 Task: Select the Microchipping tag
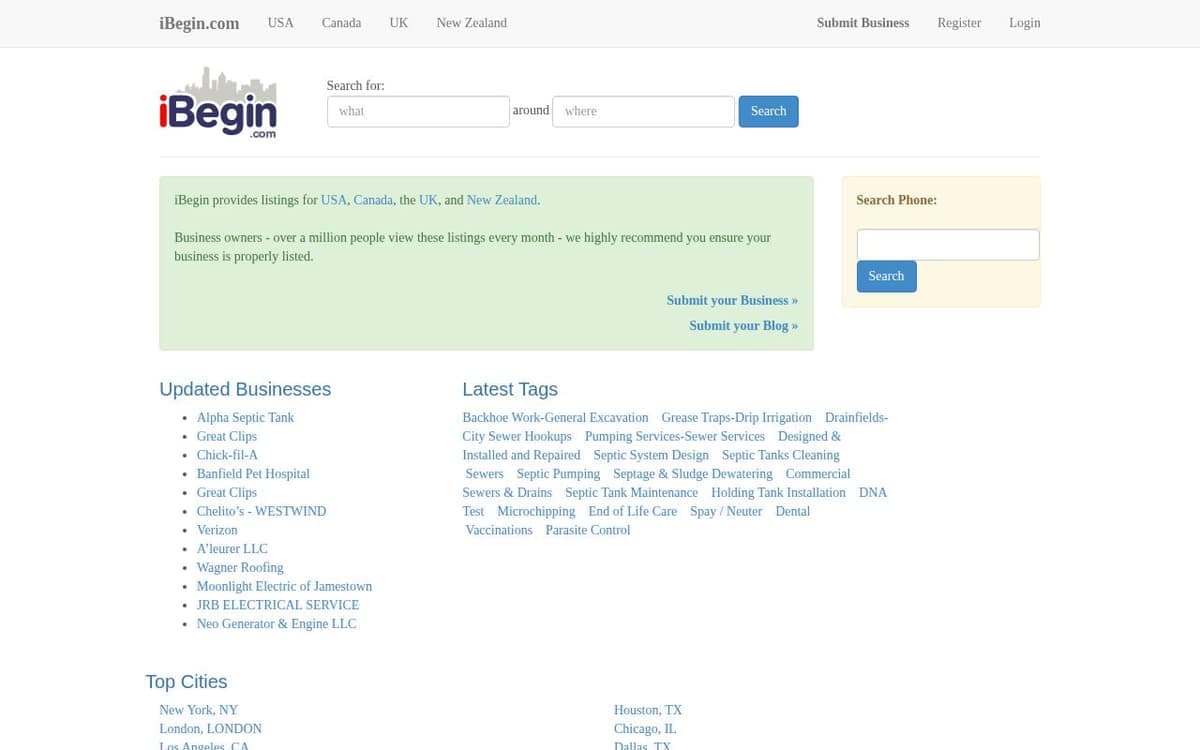pyautogui.click(x=536, y=511)
